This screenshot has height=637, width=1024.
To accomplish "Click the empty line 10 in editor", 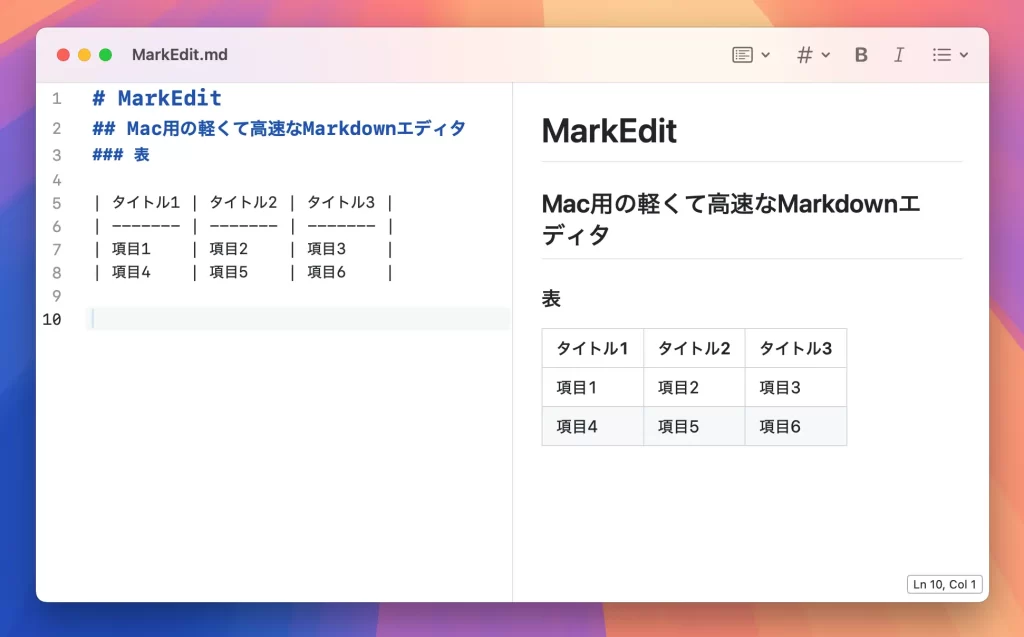I will point(297,319).
